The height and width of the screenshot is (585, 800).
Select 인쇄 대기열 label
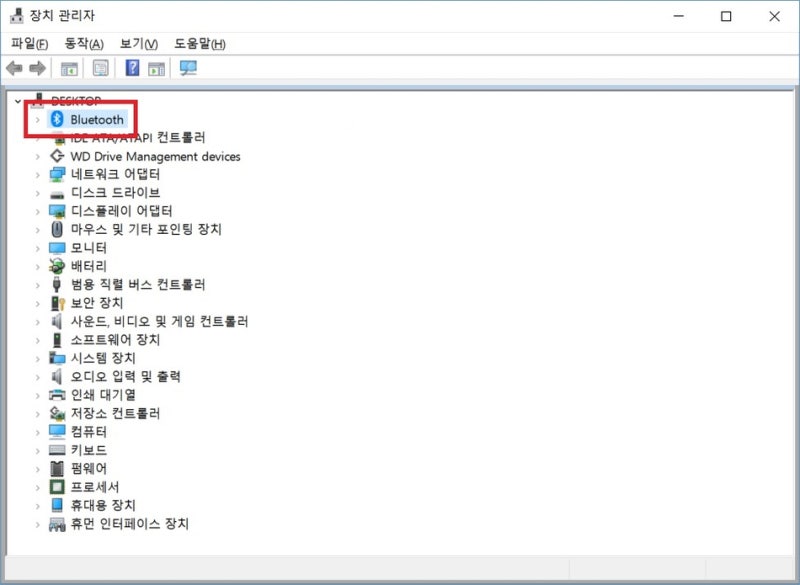coord(103,395)
